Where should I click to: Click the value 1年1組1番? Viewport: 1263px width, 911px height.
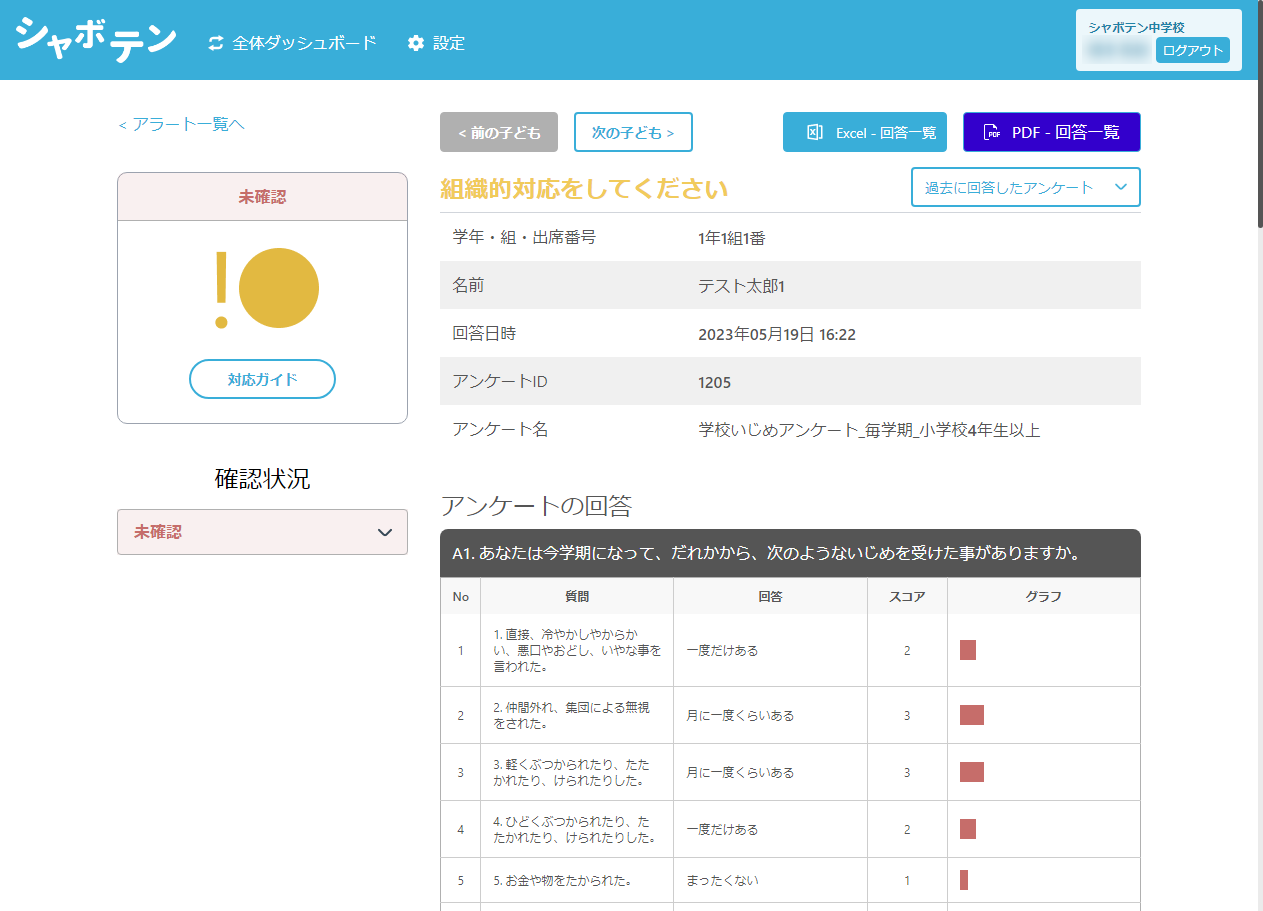click(x=732, y=238)
